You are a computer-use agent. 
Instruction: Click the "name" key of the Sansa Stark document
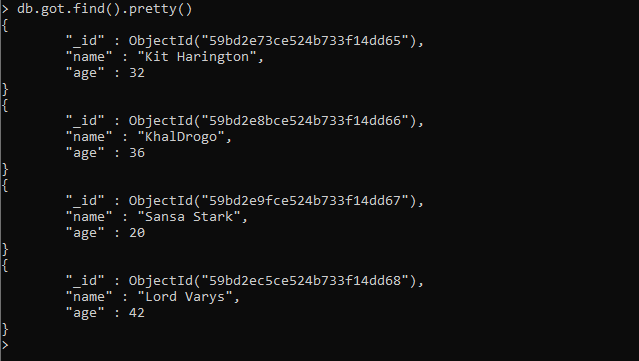(89, 216)
